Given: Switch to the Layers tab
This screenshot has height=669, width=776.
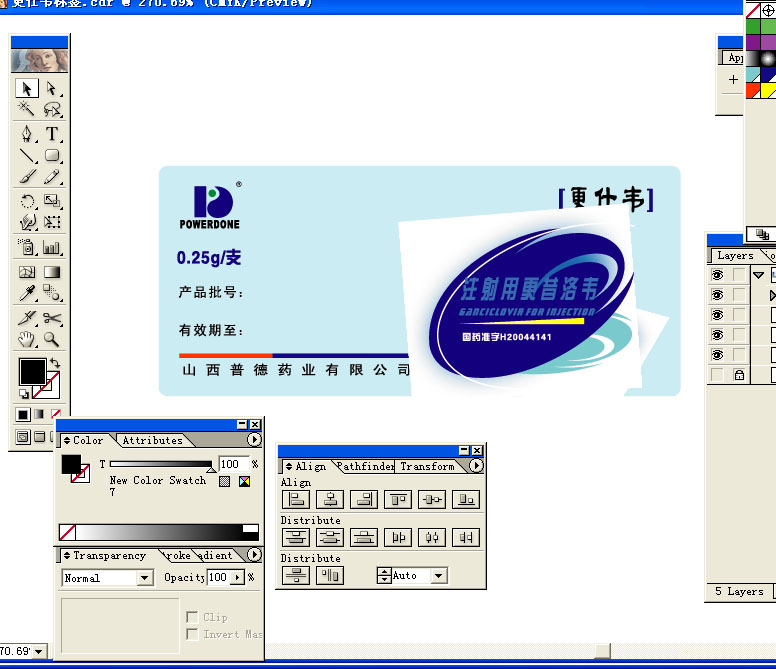Looking at the screenshot, I should 735,256.
